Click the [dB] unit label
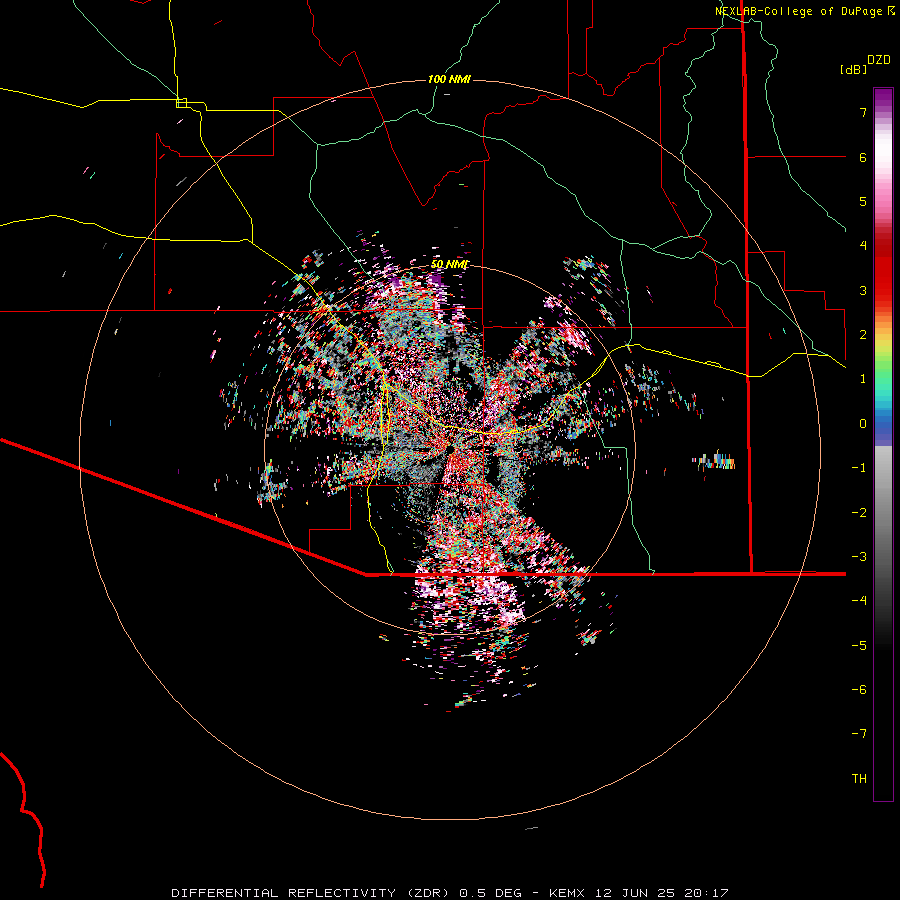The width and height of the screenshot is (900, 900). pos(854,69)
